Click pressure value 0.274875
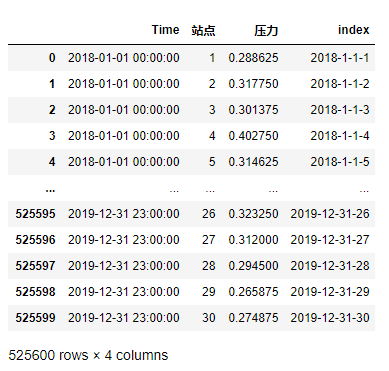The image size is (389, 371). (x=253, y=318)
